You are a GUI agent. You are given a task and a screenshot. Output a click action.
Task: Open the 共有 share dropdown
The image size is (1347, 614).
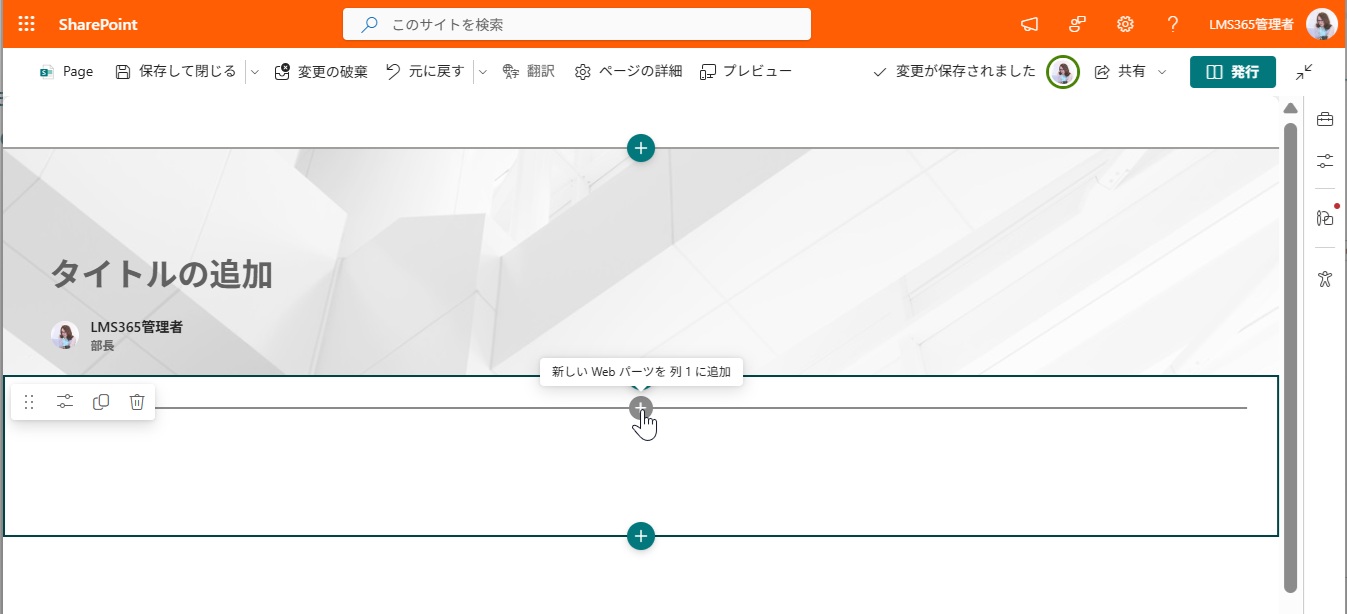click(x=1131, y=72)
